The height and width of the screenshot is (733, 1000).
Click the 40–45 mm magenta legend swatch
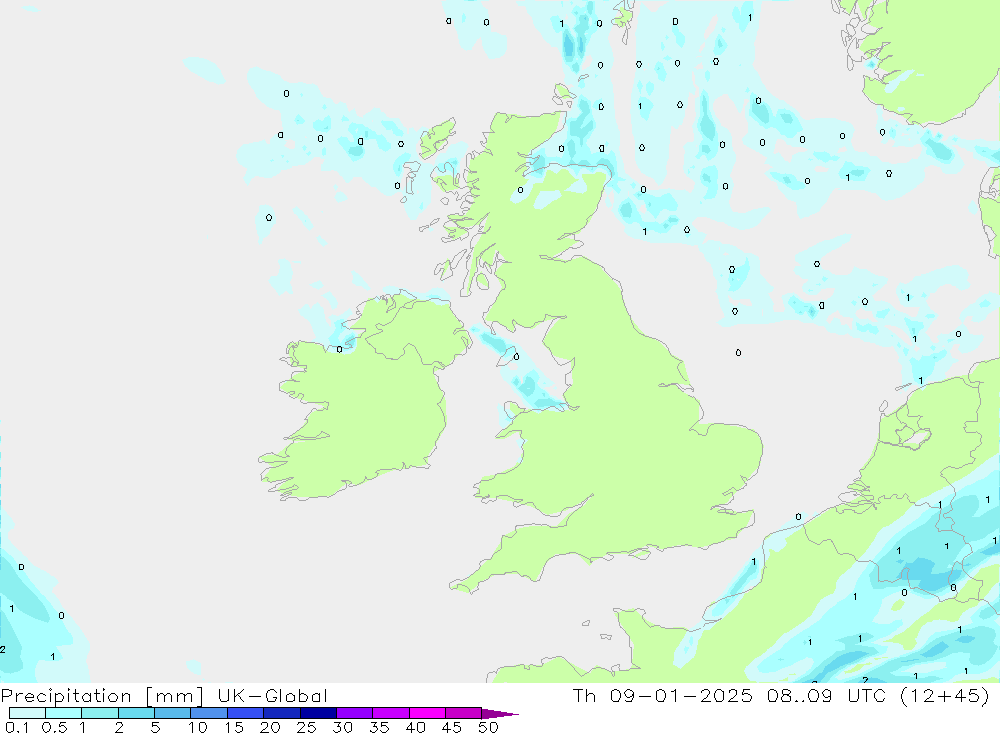[x=427, y=713]
